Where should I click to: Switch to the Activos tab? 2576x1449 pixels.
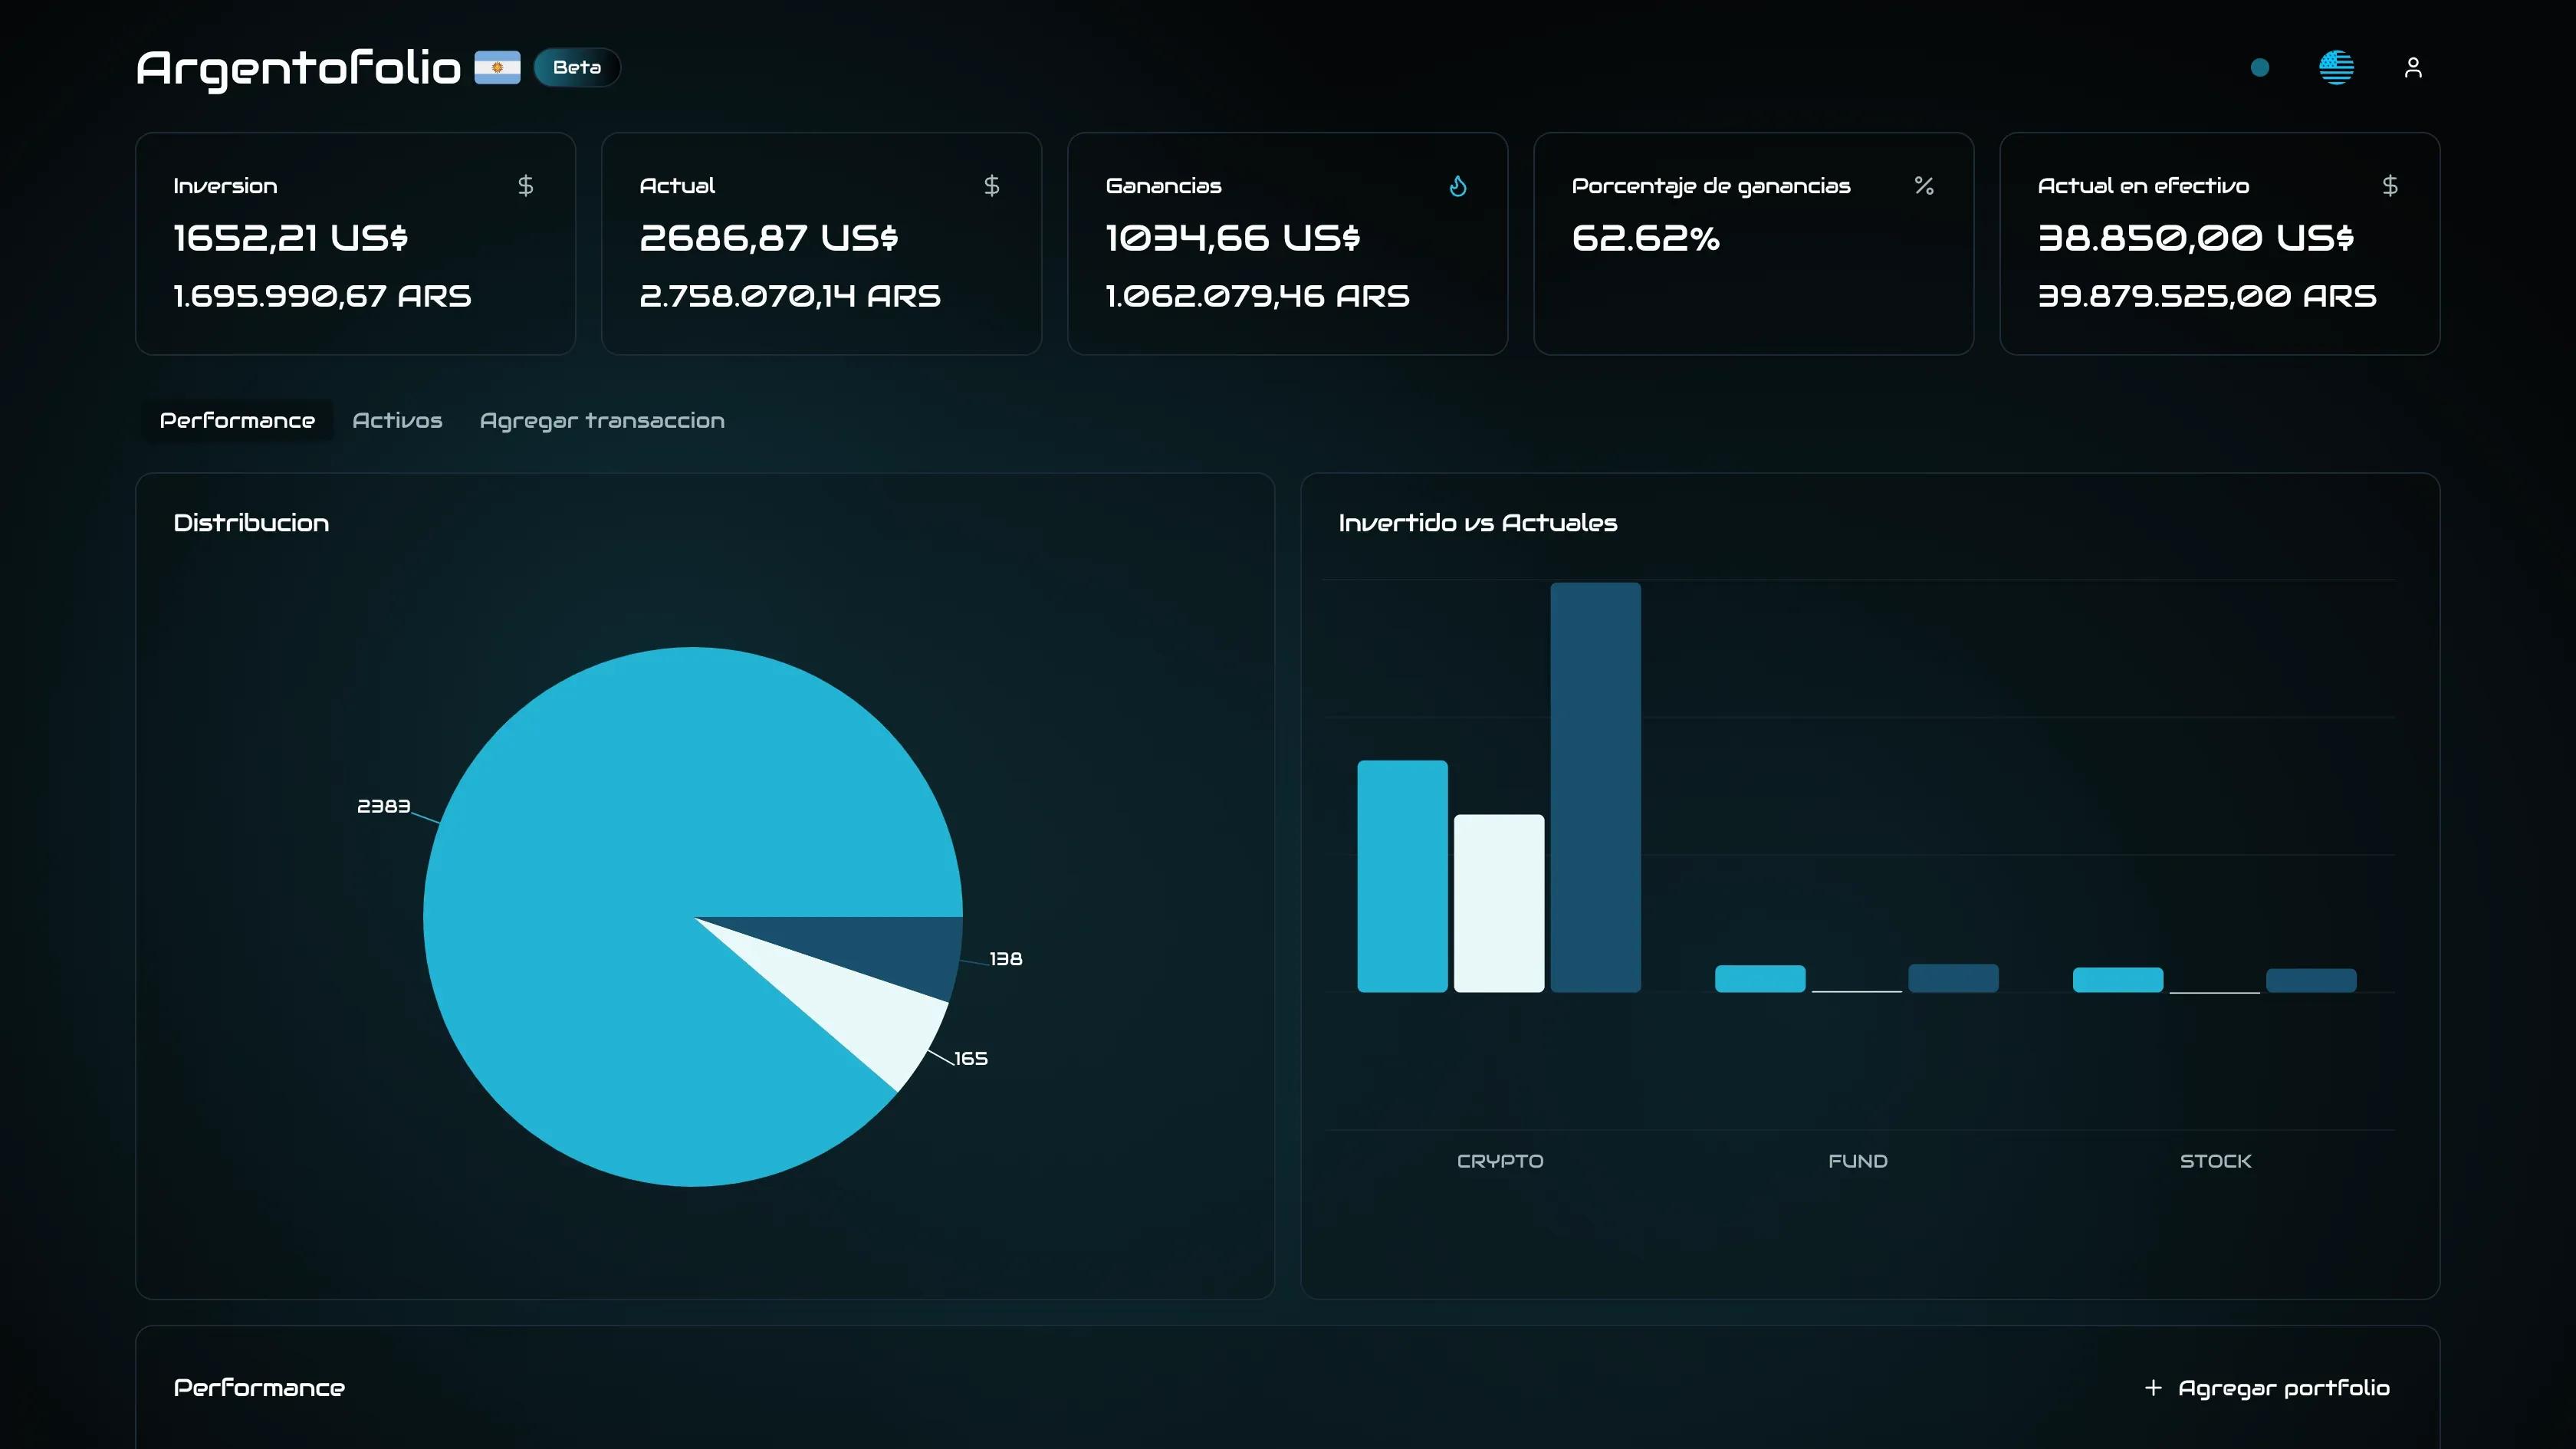click(397, 420)
